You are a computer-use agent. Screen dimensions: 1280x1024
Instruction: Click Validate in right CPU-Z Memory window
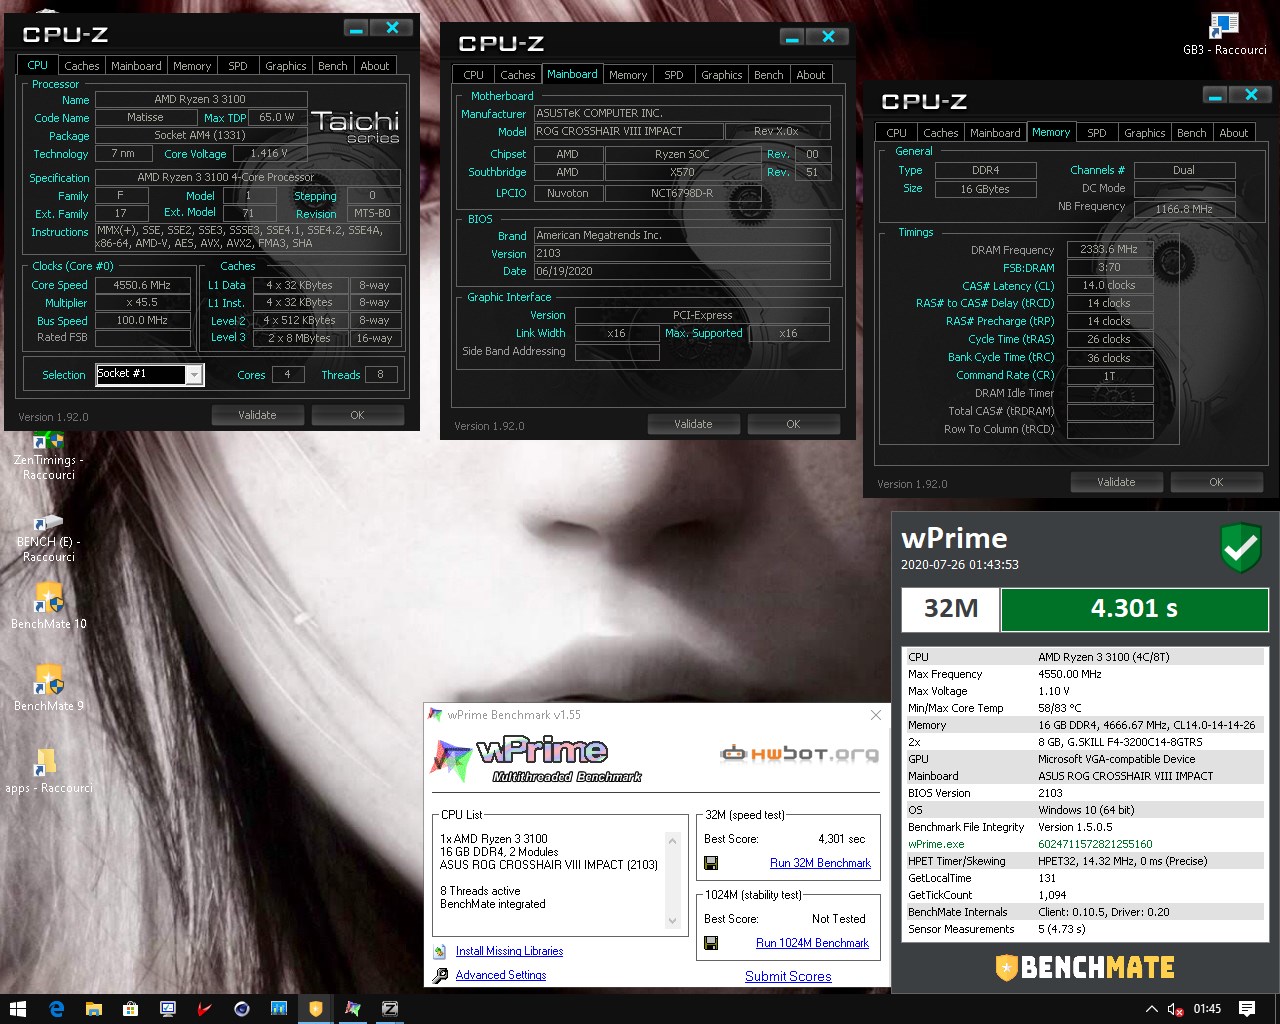1116,482
